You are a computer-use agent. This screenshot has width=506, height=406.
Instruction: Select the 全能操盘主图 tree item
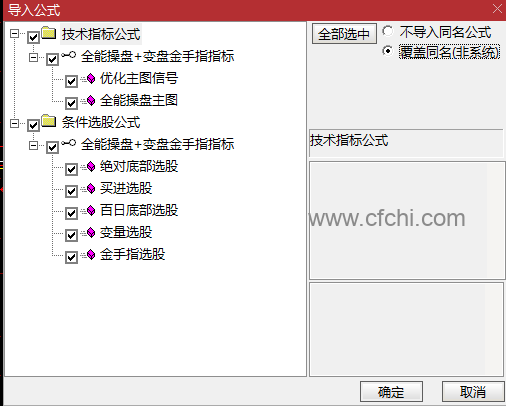139,100
